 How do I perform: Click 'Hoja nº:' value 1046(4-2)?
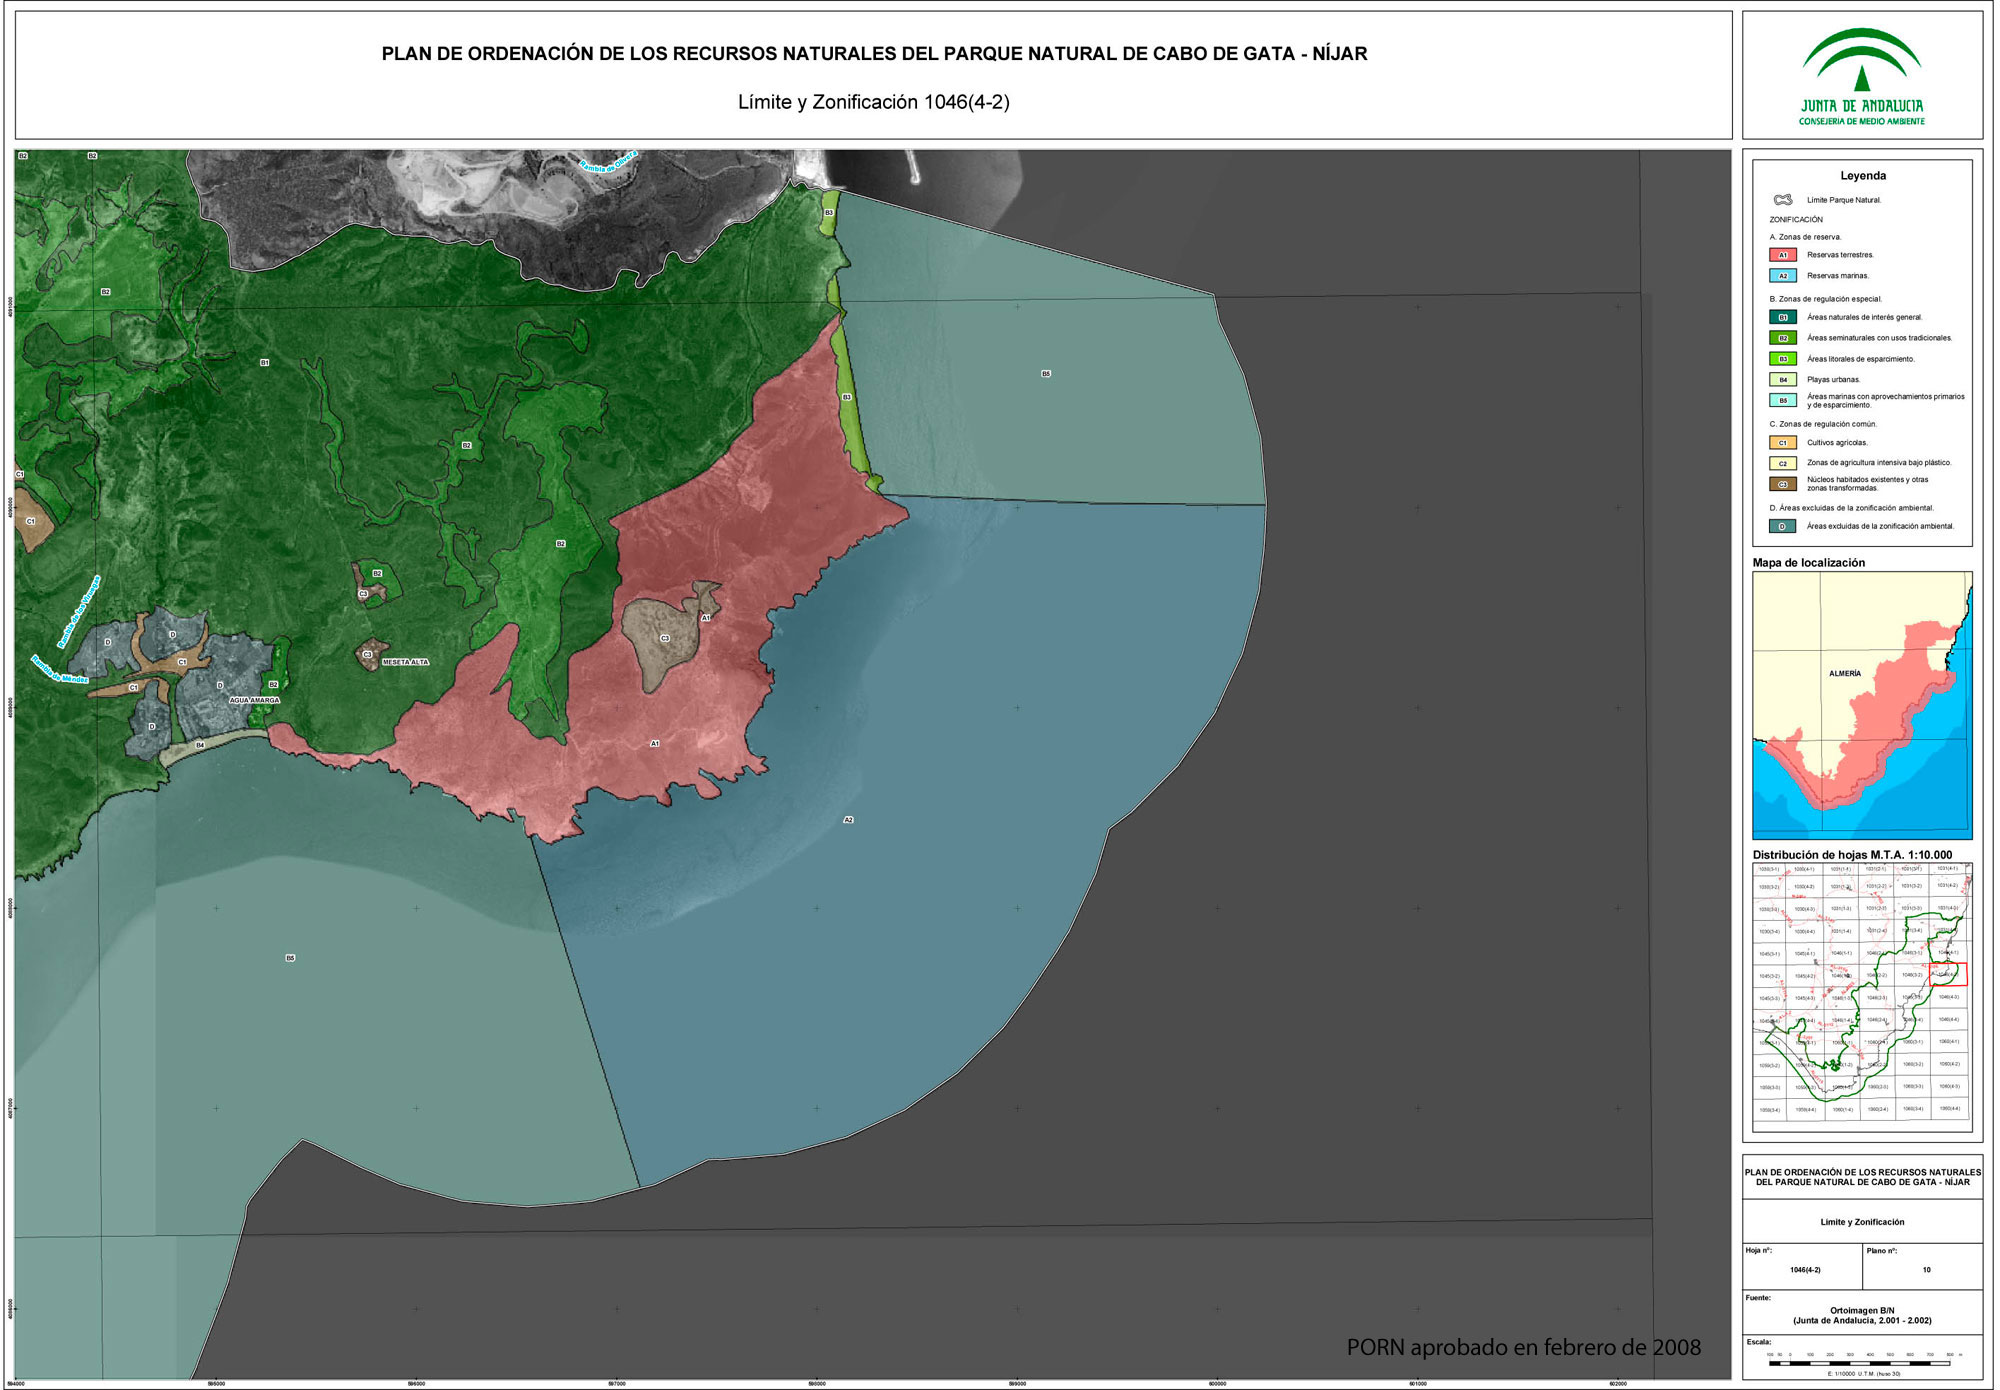[x=1805, y=1270]
